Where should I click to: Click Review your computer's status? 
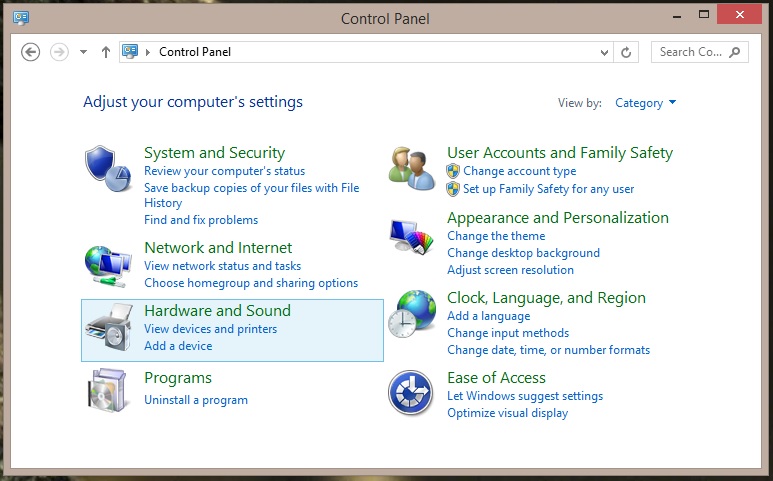tap(224, 171)
